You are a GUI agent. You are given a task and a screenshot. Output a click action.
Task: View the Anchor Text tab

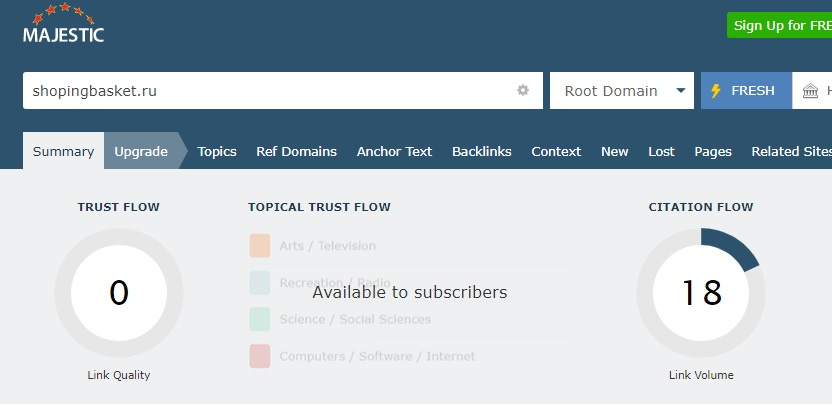pyautogui.click(x=394, y=151)
